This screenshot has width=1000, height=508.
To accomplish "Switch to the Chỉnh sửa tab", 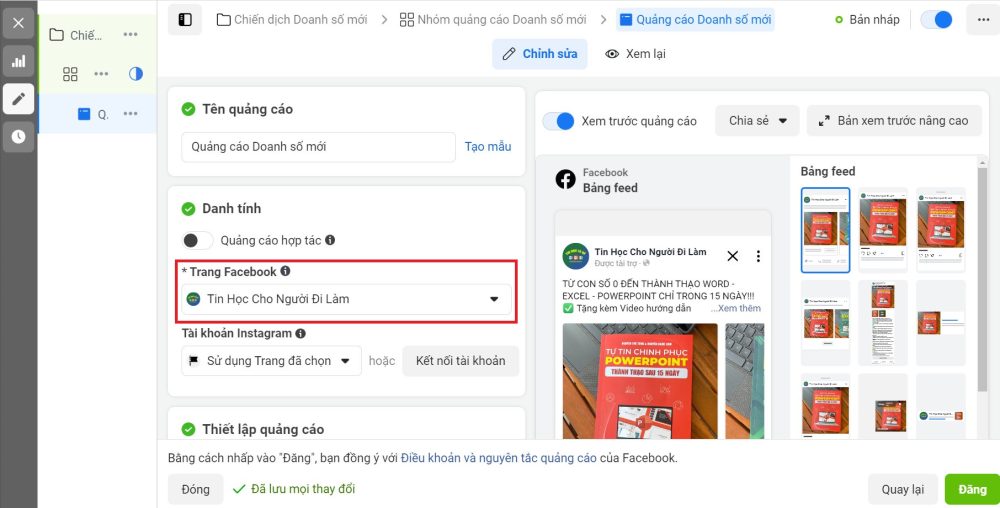I will (540, 54).
